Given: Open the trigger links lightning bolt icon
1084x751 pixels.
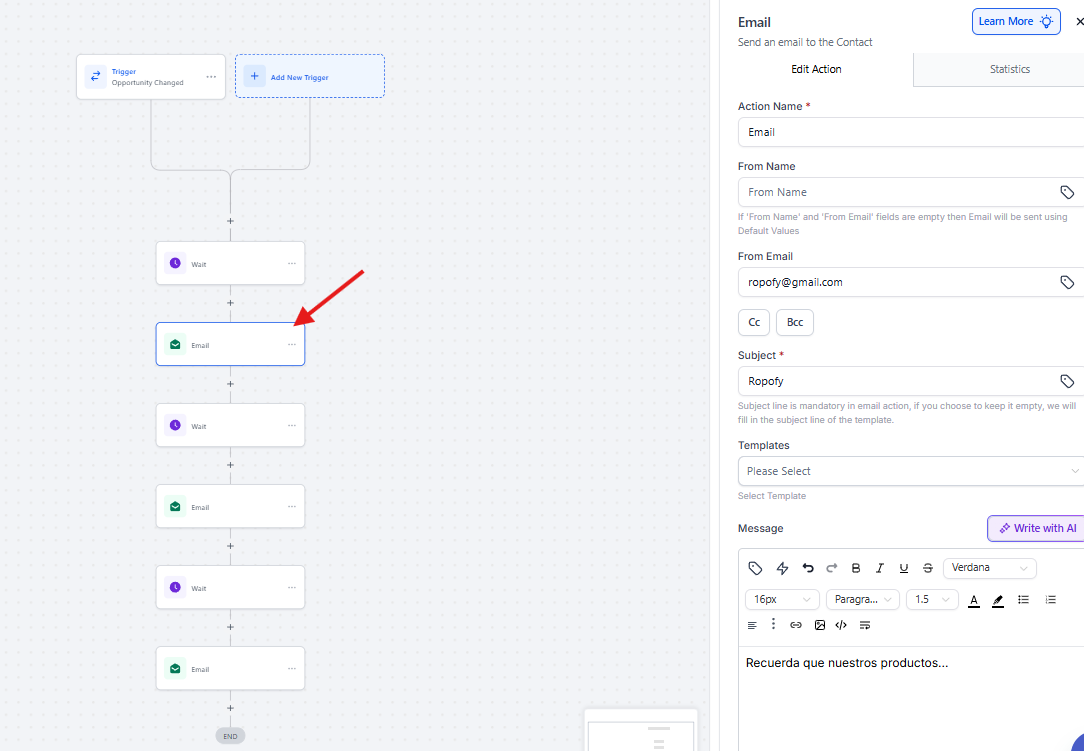Looking at the screenshot, I should [782, 568].
